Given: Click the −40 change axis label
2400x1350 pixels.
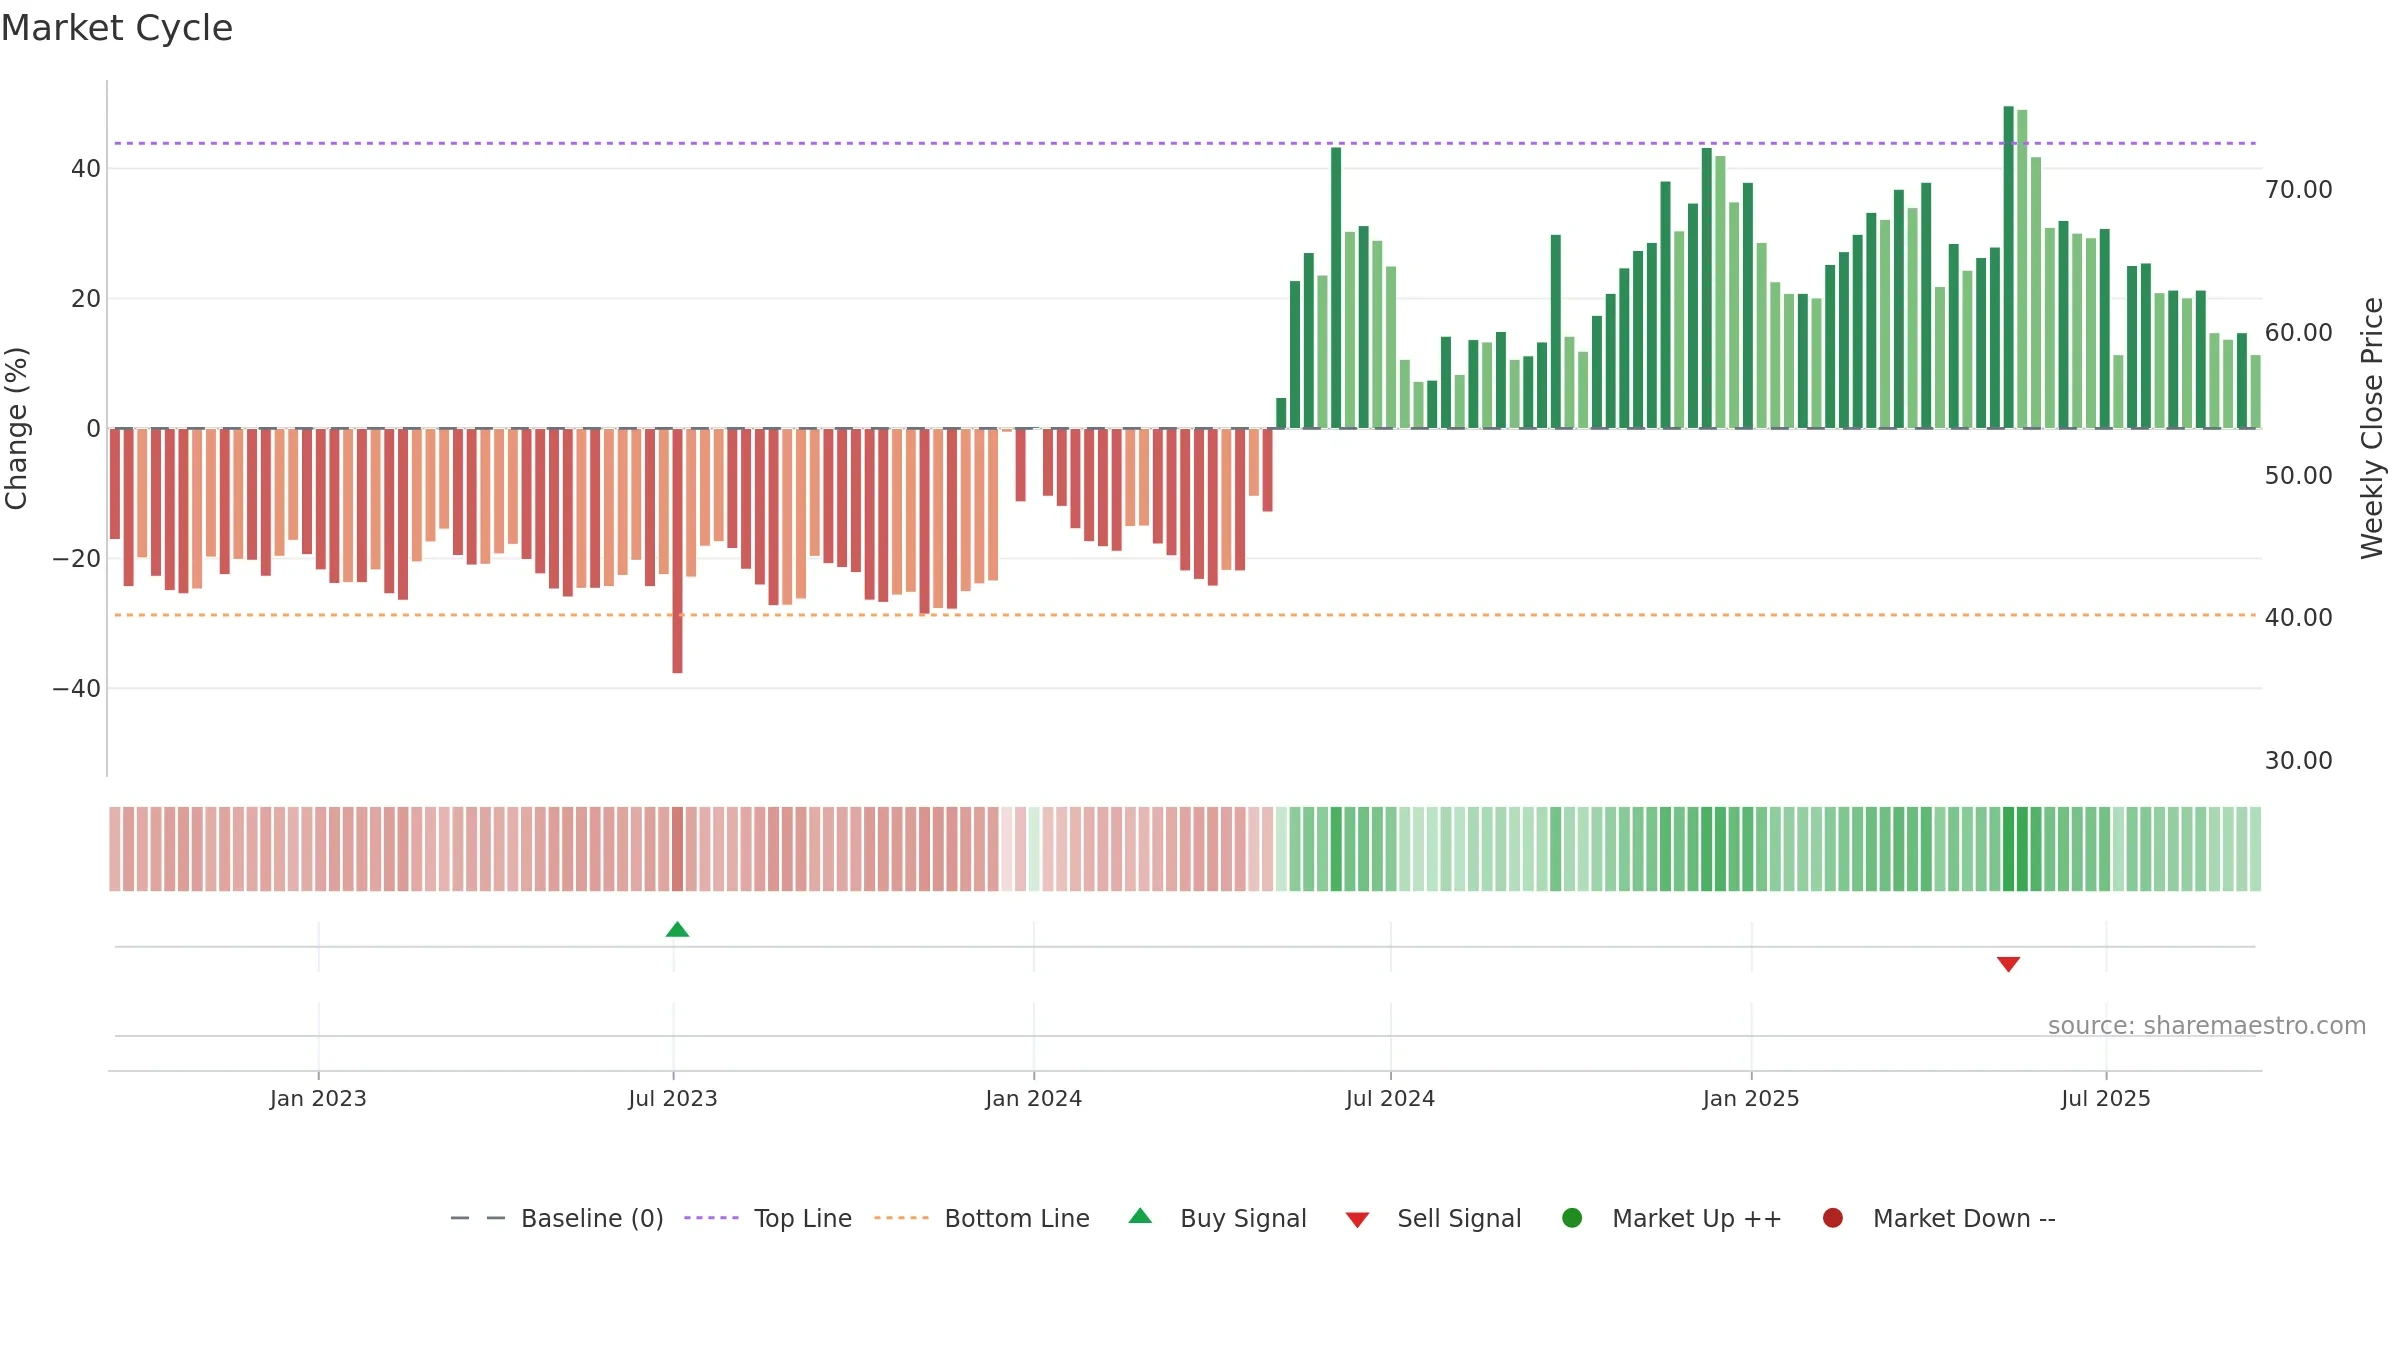Looking at the screenshot, I should tap(77, 688).
